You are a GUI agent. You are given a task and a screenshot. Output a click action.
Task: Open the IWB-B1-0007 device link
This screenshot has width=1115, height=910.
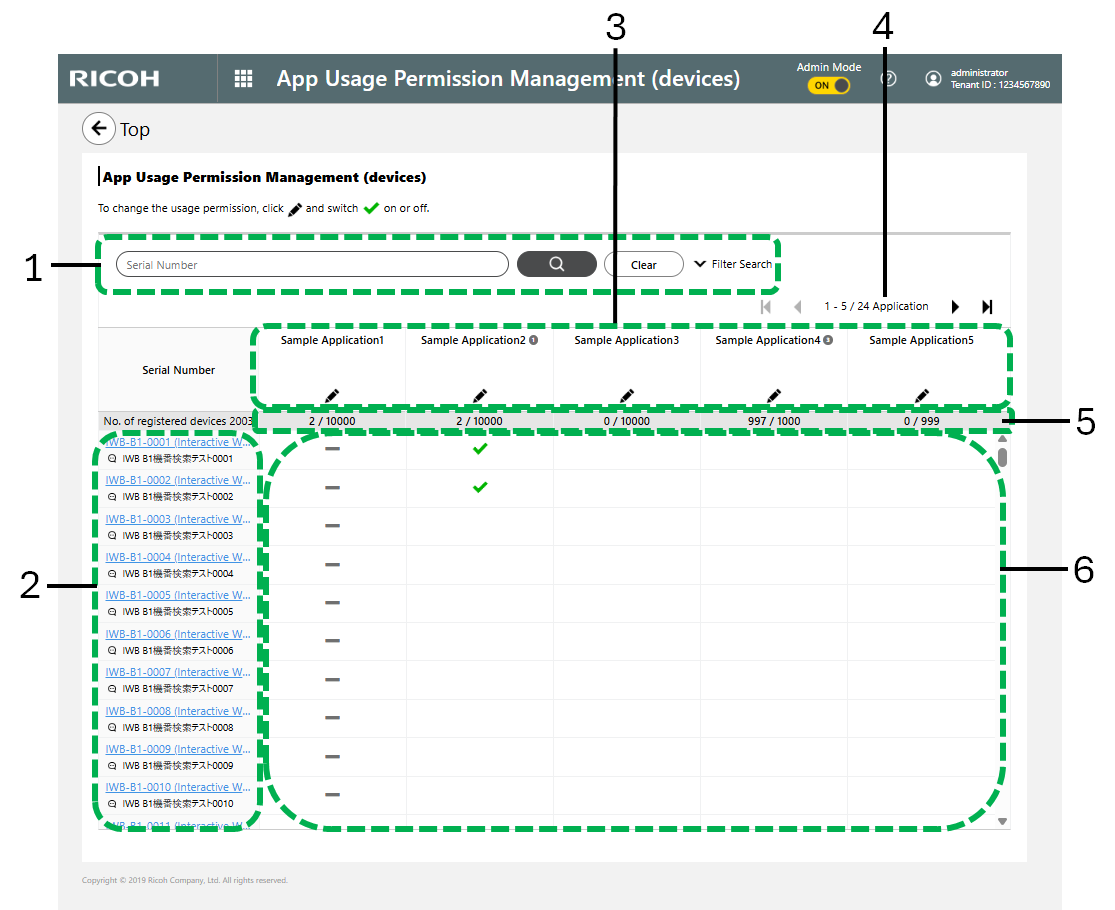178,672
